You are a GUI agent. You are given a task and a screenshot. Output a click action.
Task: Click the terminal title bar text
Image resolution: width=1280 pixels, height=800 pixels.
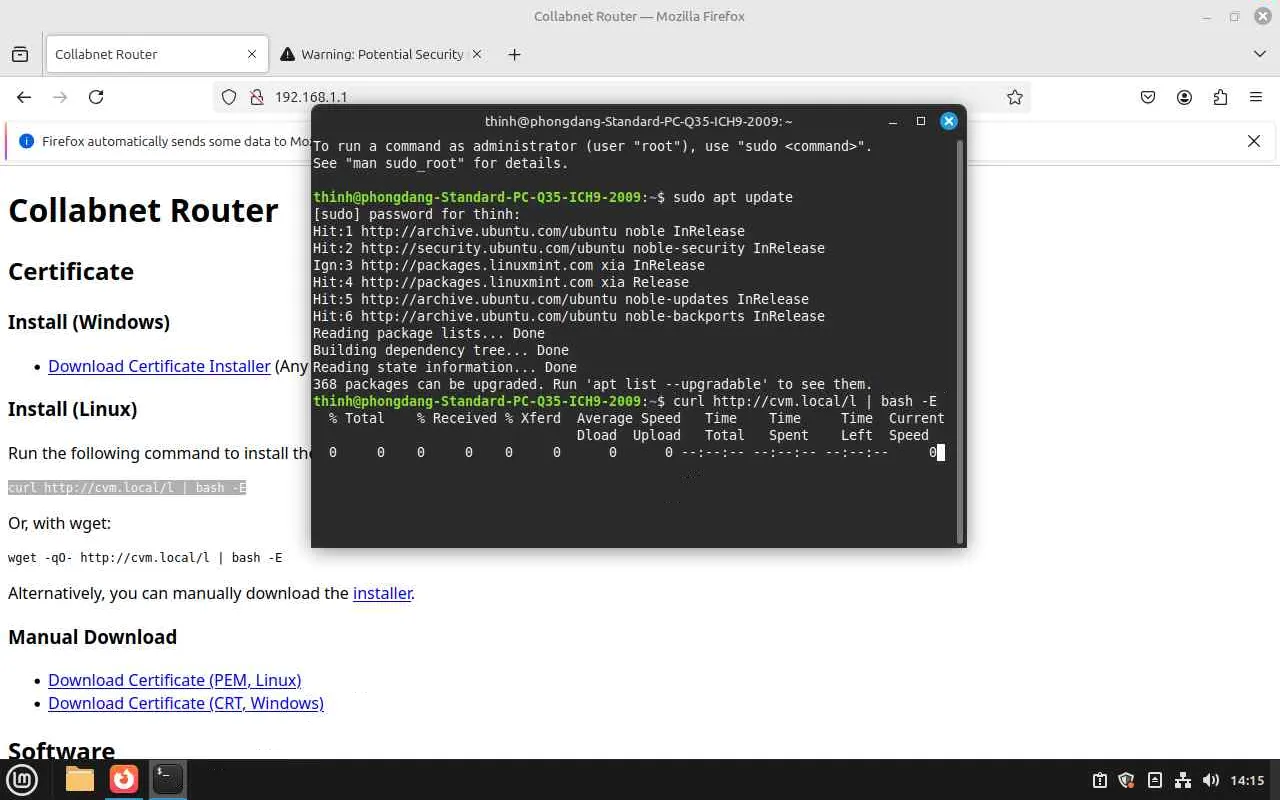[638, 121]
